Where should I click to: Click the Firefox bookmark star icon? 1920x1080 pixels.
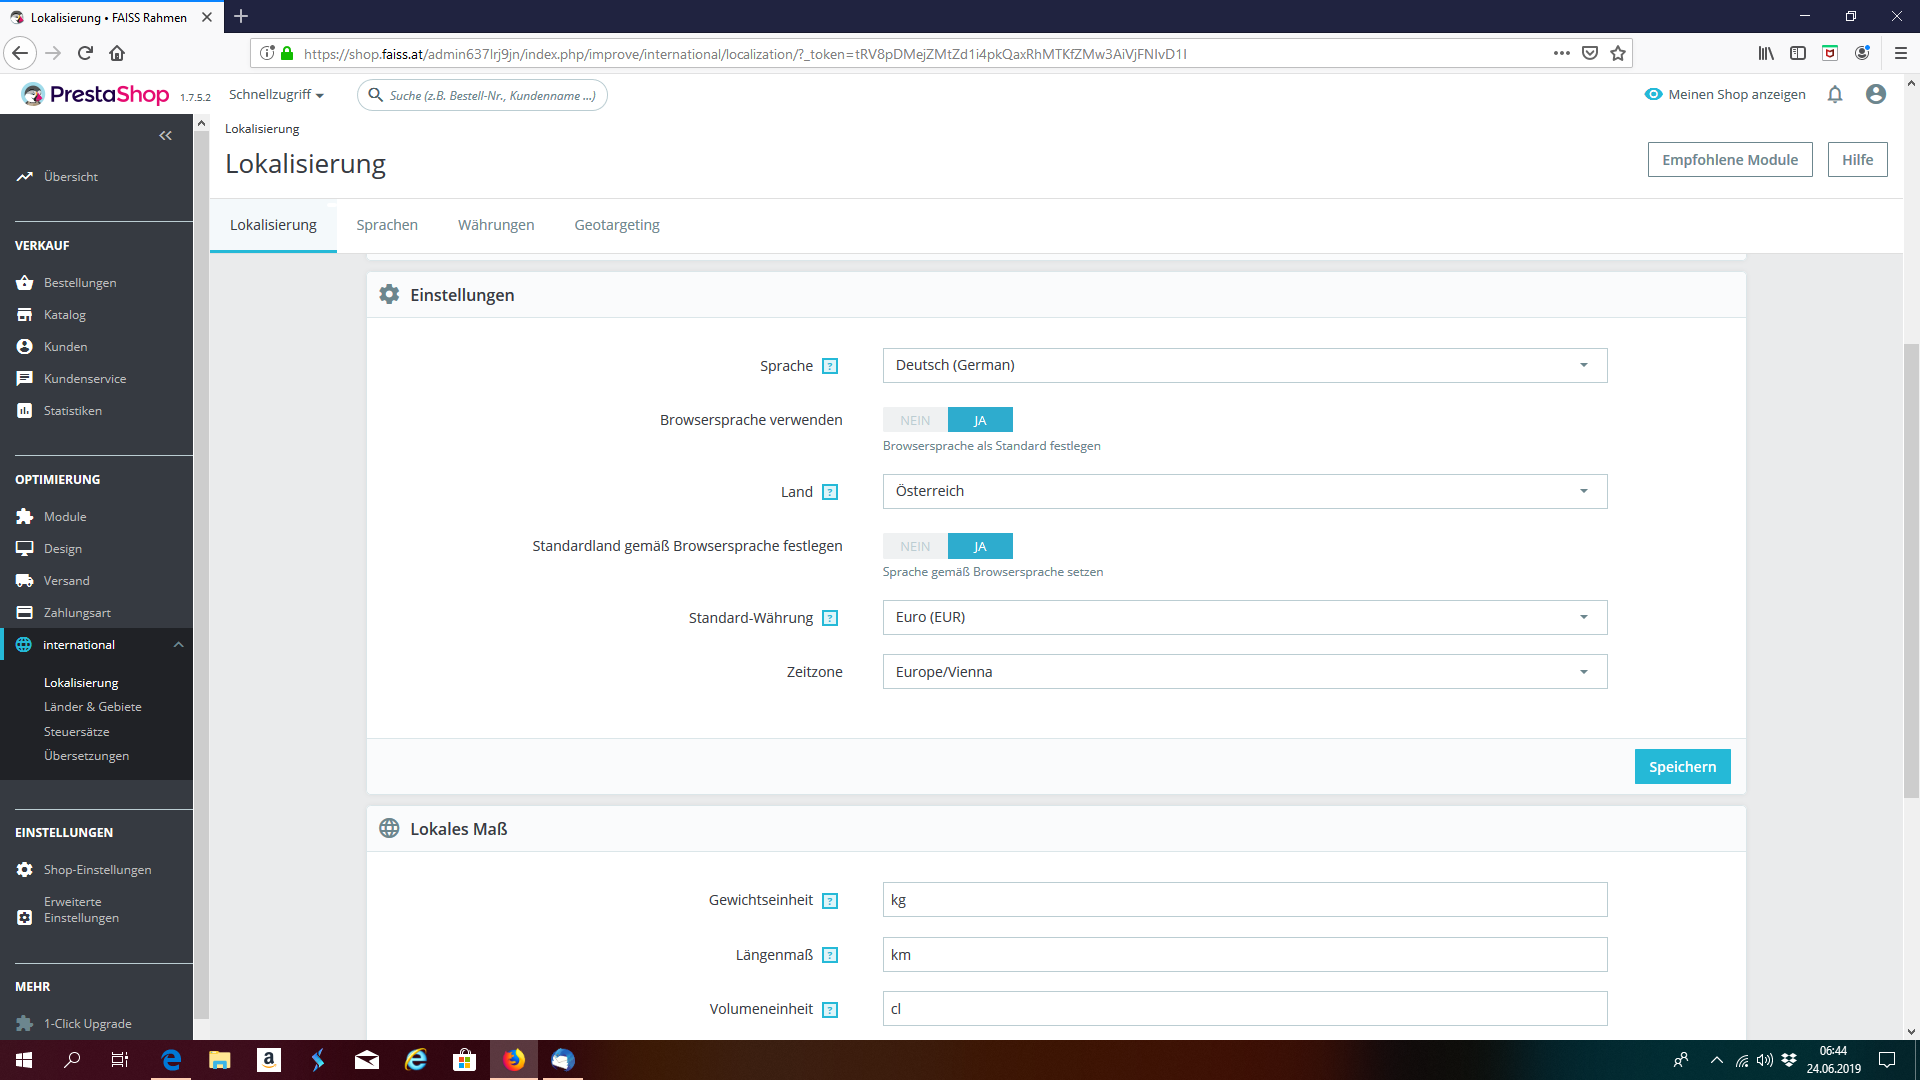(x=1618, y=53)
